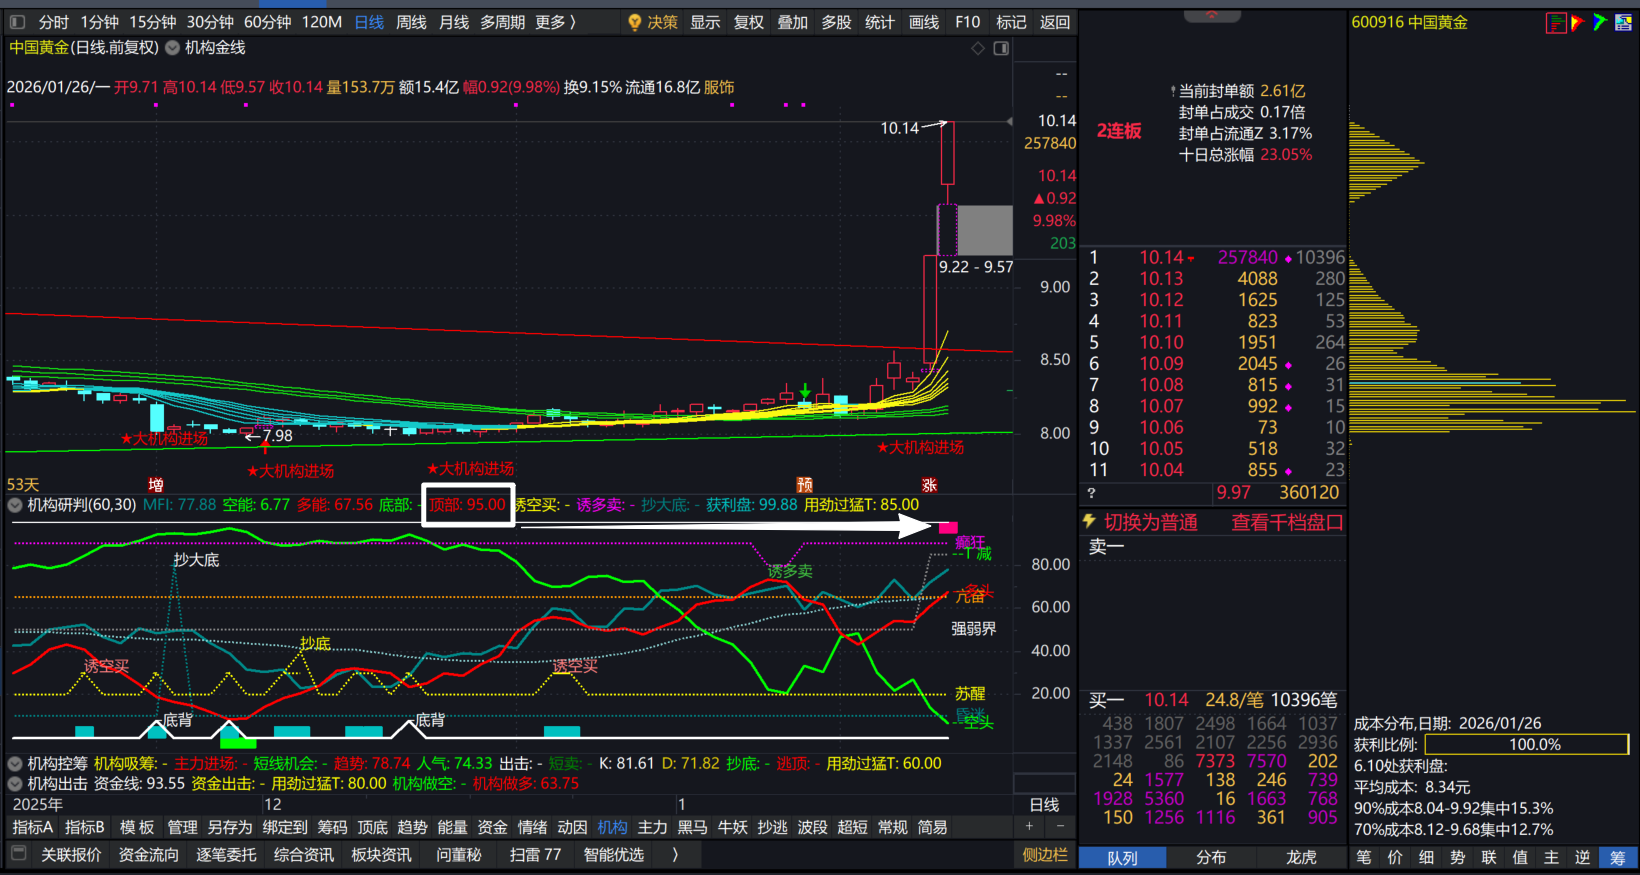Viewport: 1640px width, 875px height.
Task: Expand the 机构出击 indicator chevron
Action: (x=15, y=784)
